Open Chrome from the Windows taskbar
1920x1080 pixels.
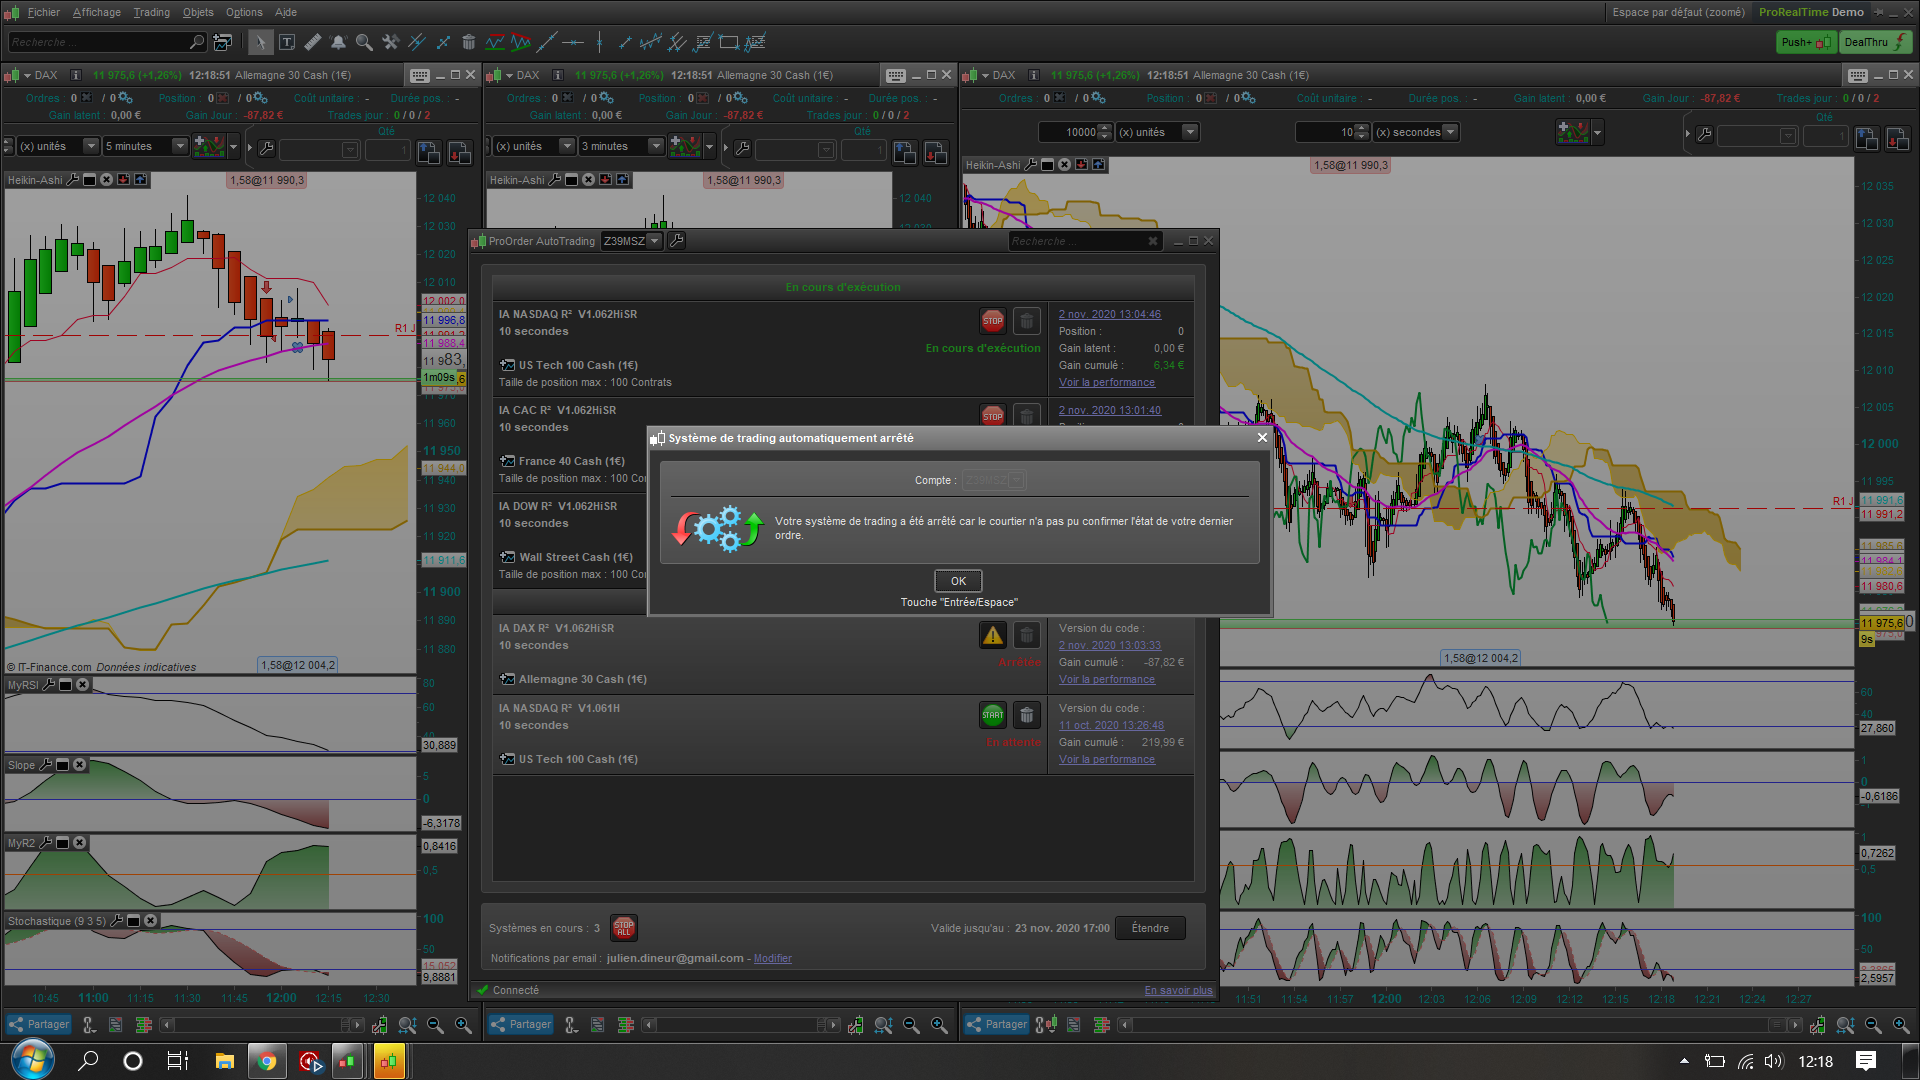tap(267, 1061)
